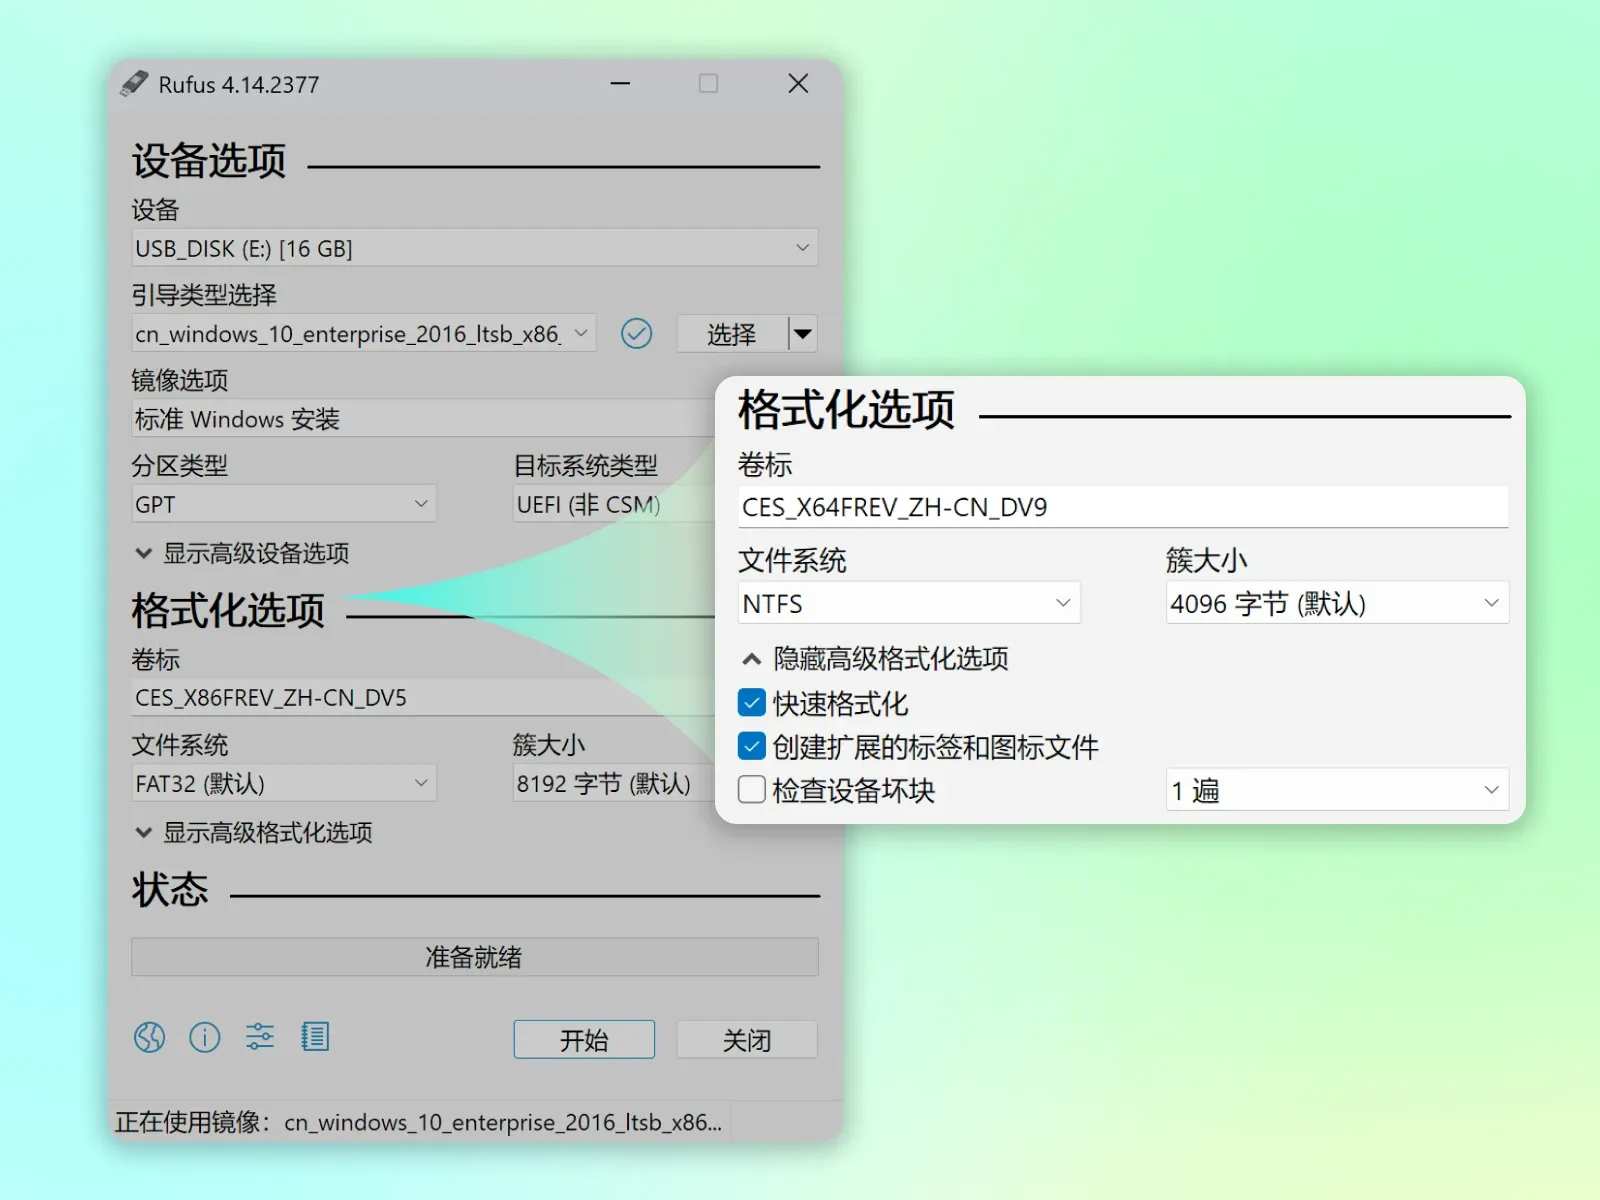
Task: Open the 4096 字节 簇大小 dropdown
Action: point(1337,603)
